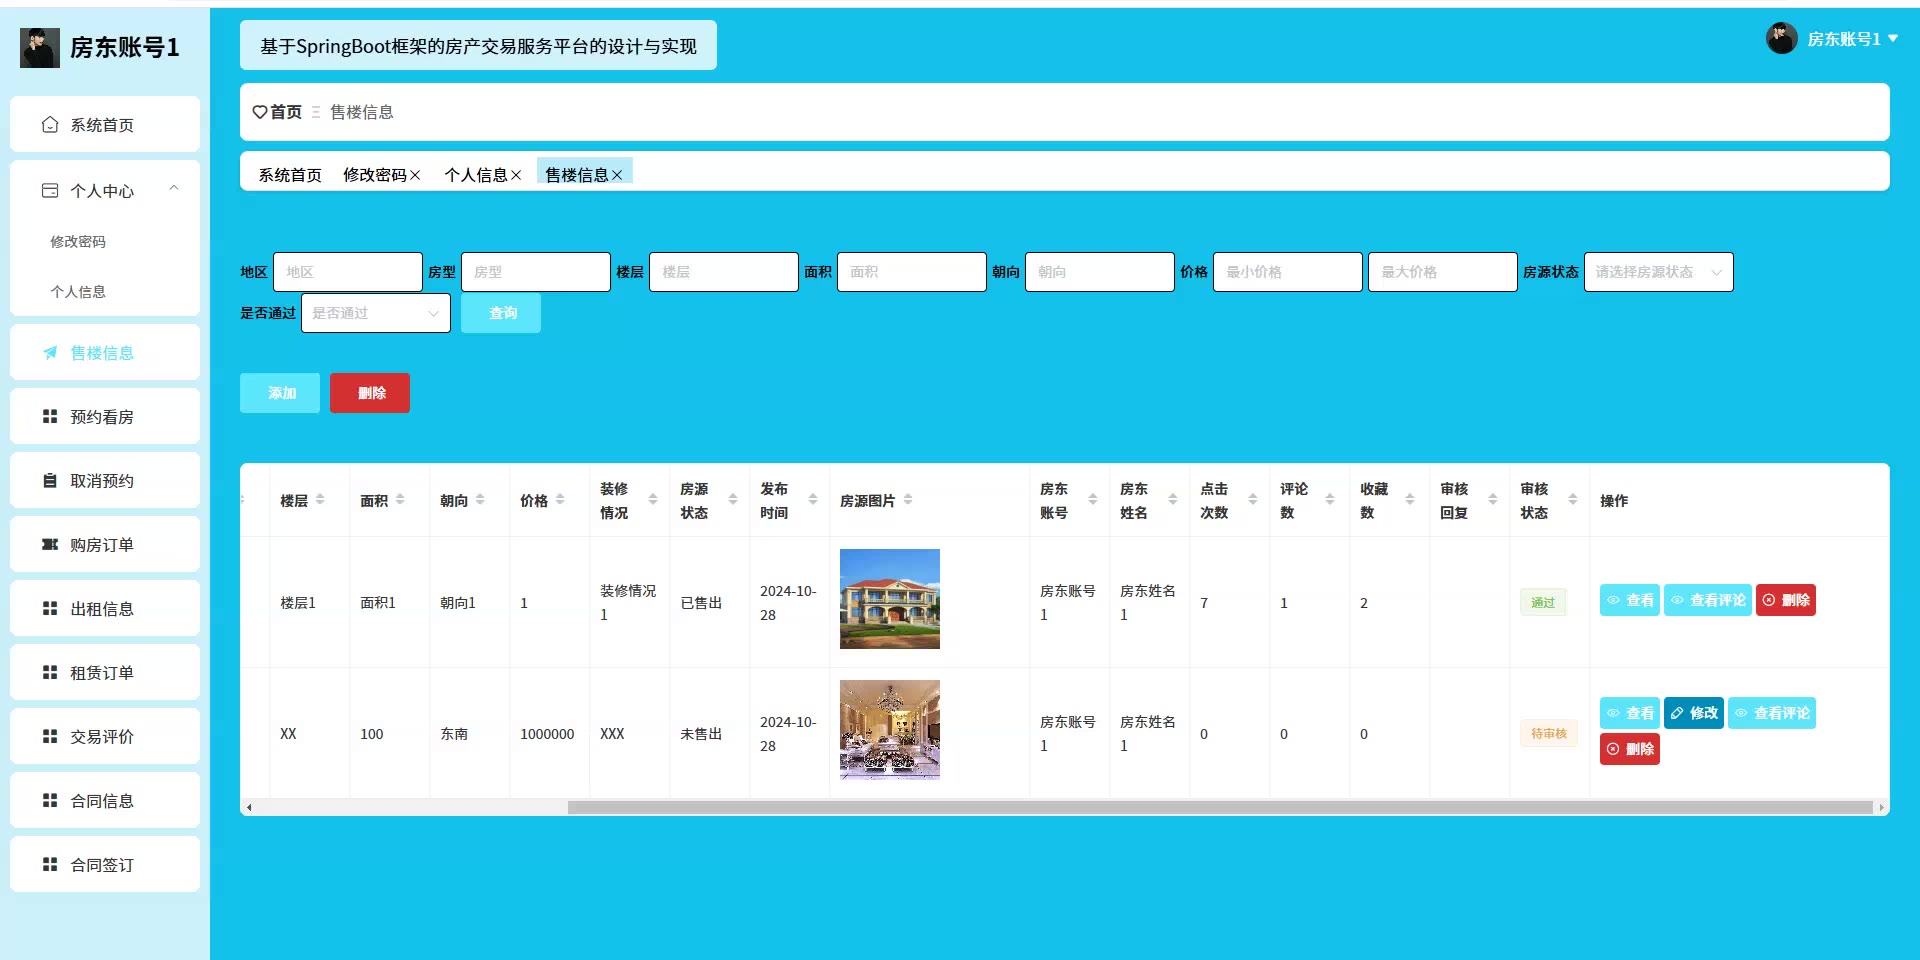The image size is (1920, 960).
Task: Toggle sorting on the 发布时间 column
Action: tap(813, 500)
